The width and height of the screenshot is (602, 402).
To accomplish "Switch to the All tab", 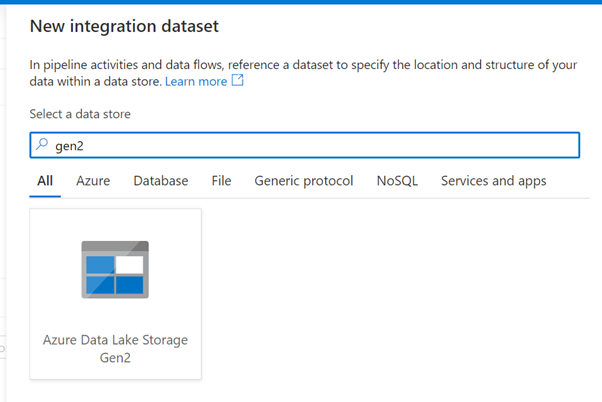I will tap(45, 181).
